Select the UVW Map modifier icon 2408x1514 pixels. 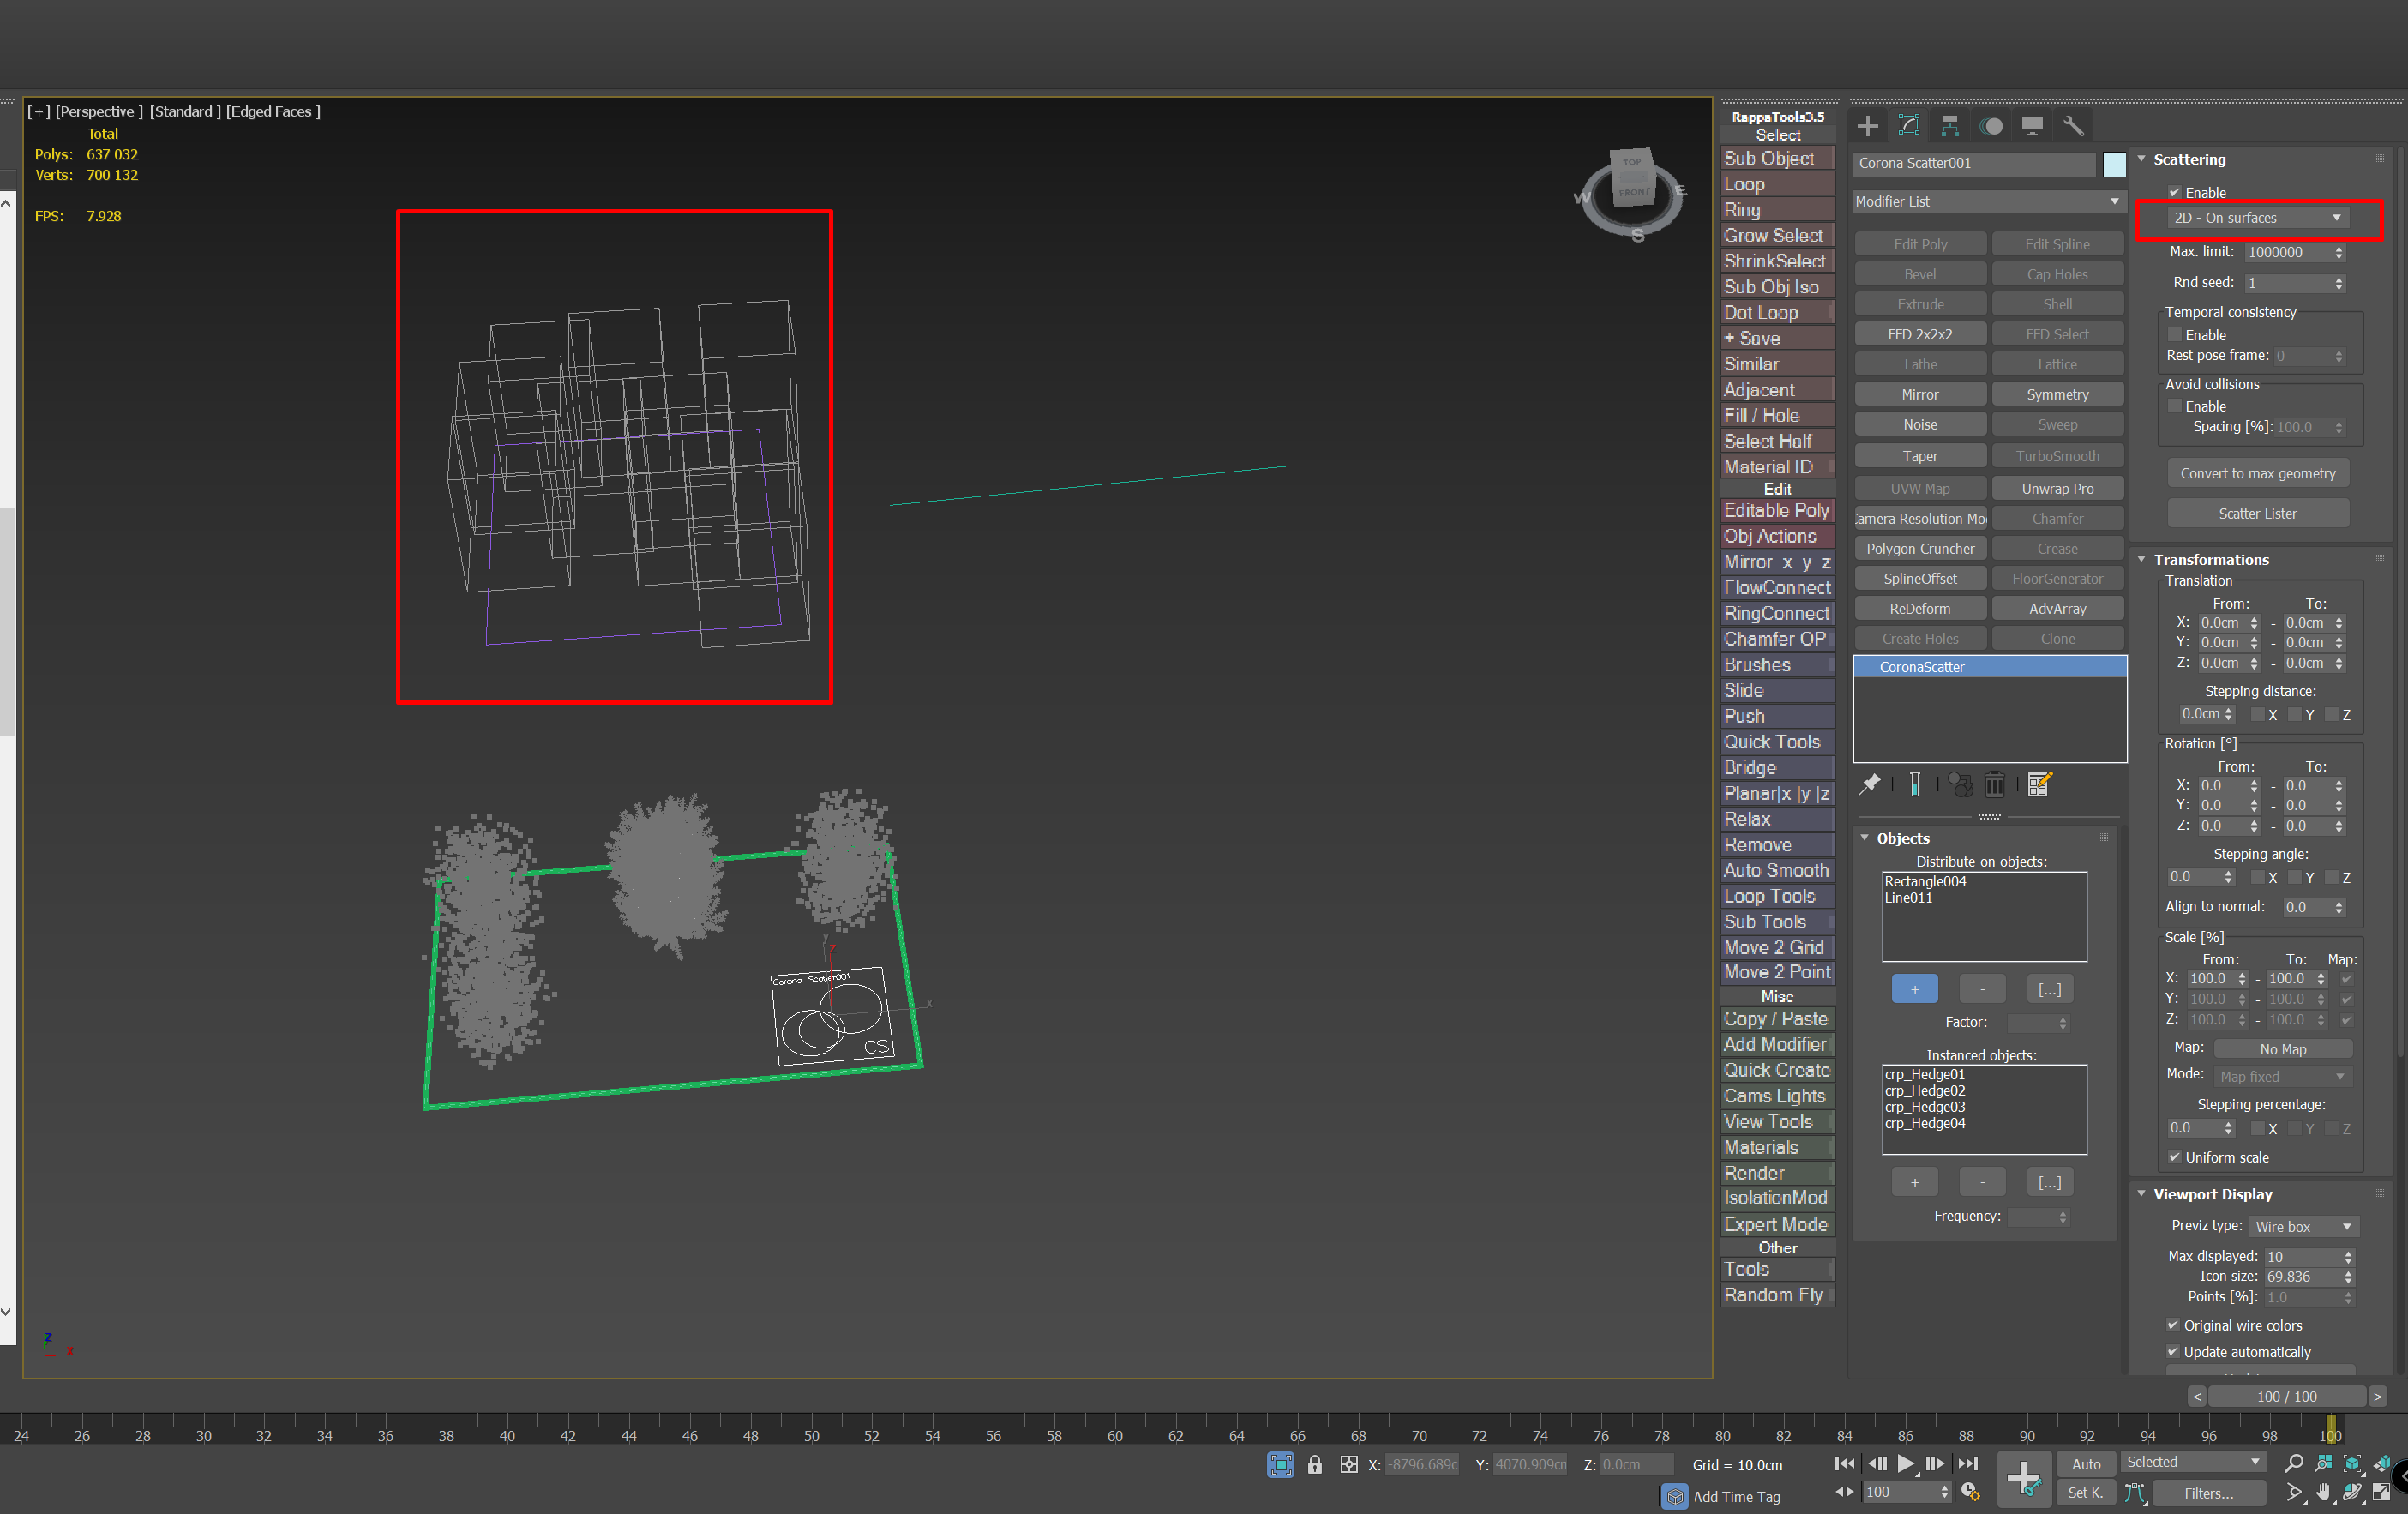click(x=1918, y=487)
